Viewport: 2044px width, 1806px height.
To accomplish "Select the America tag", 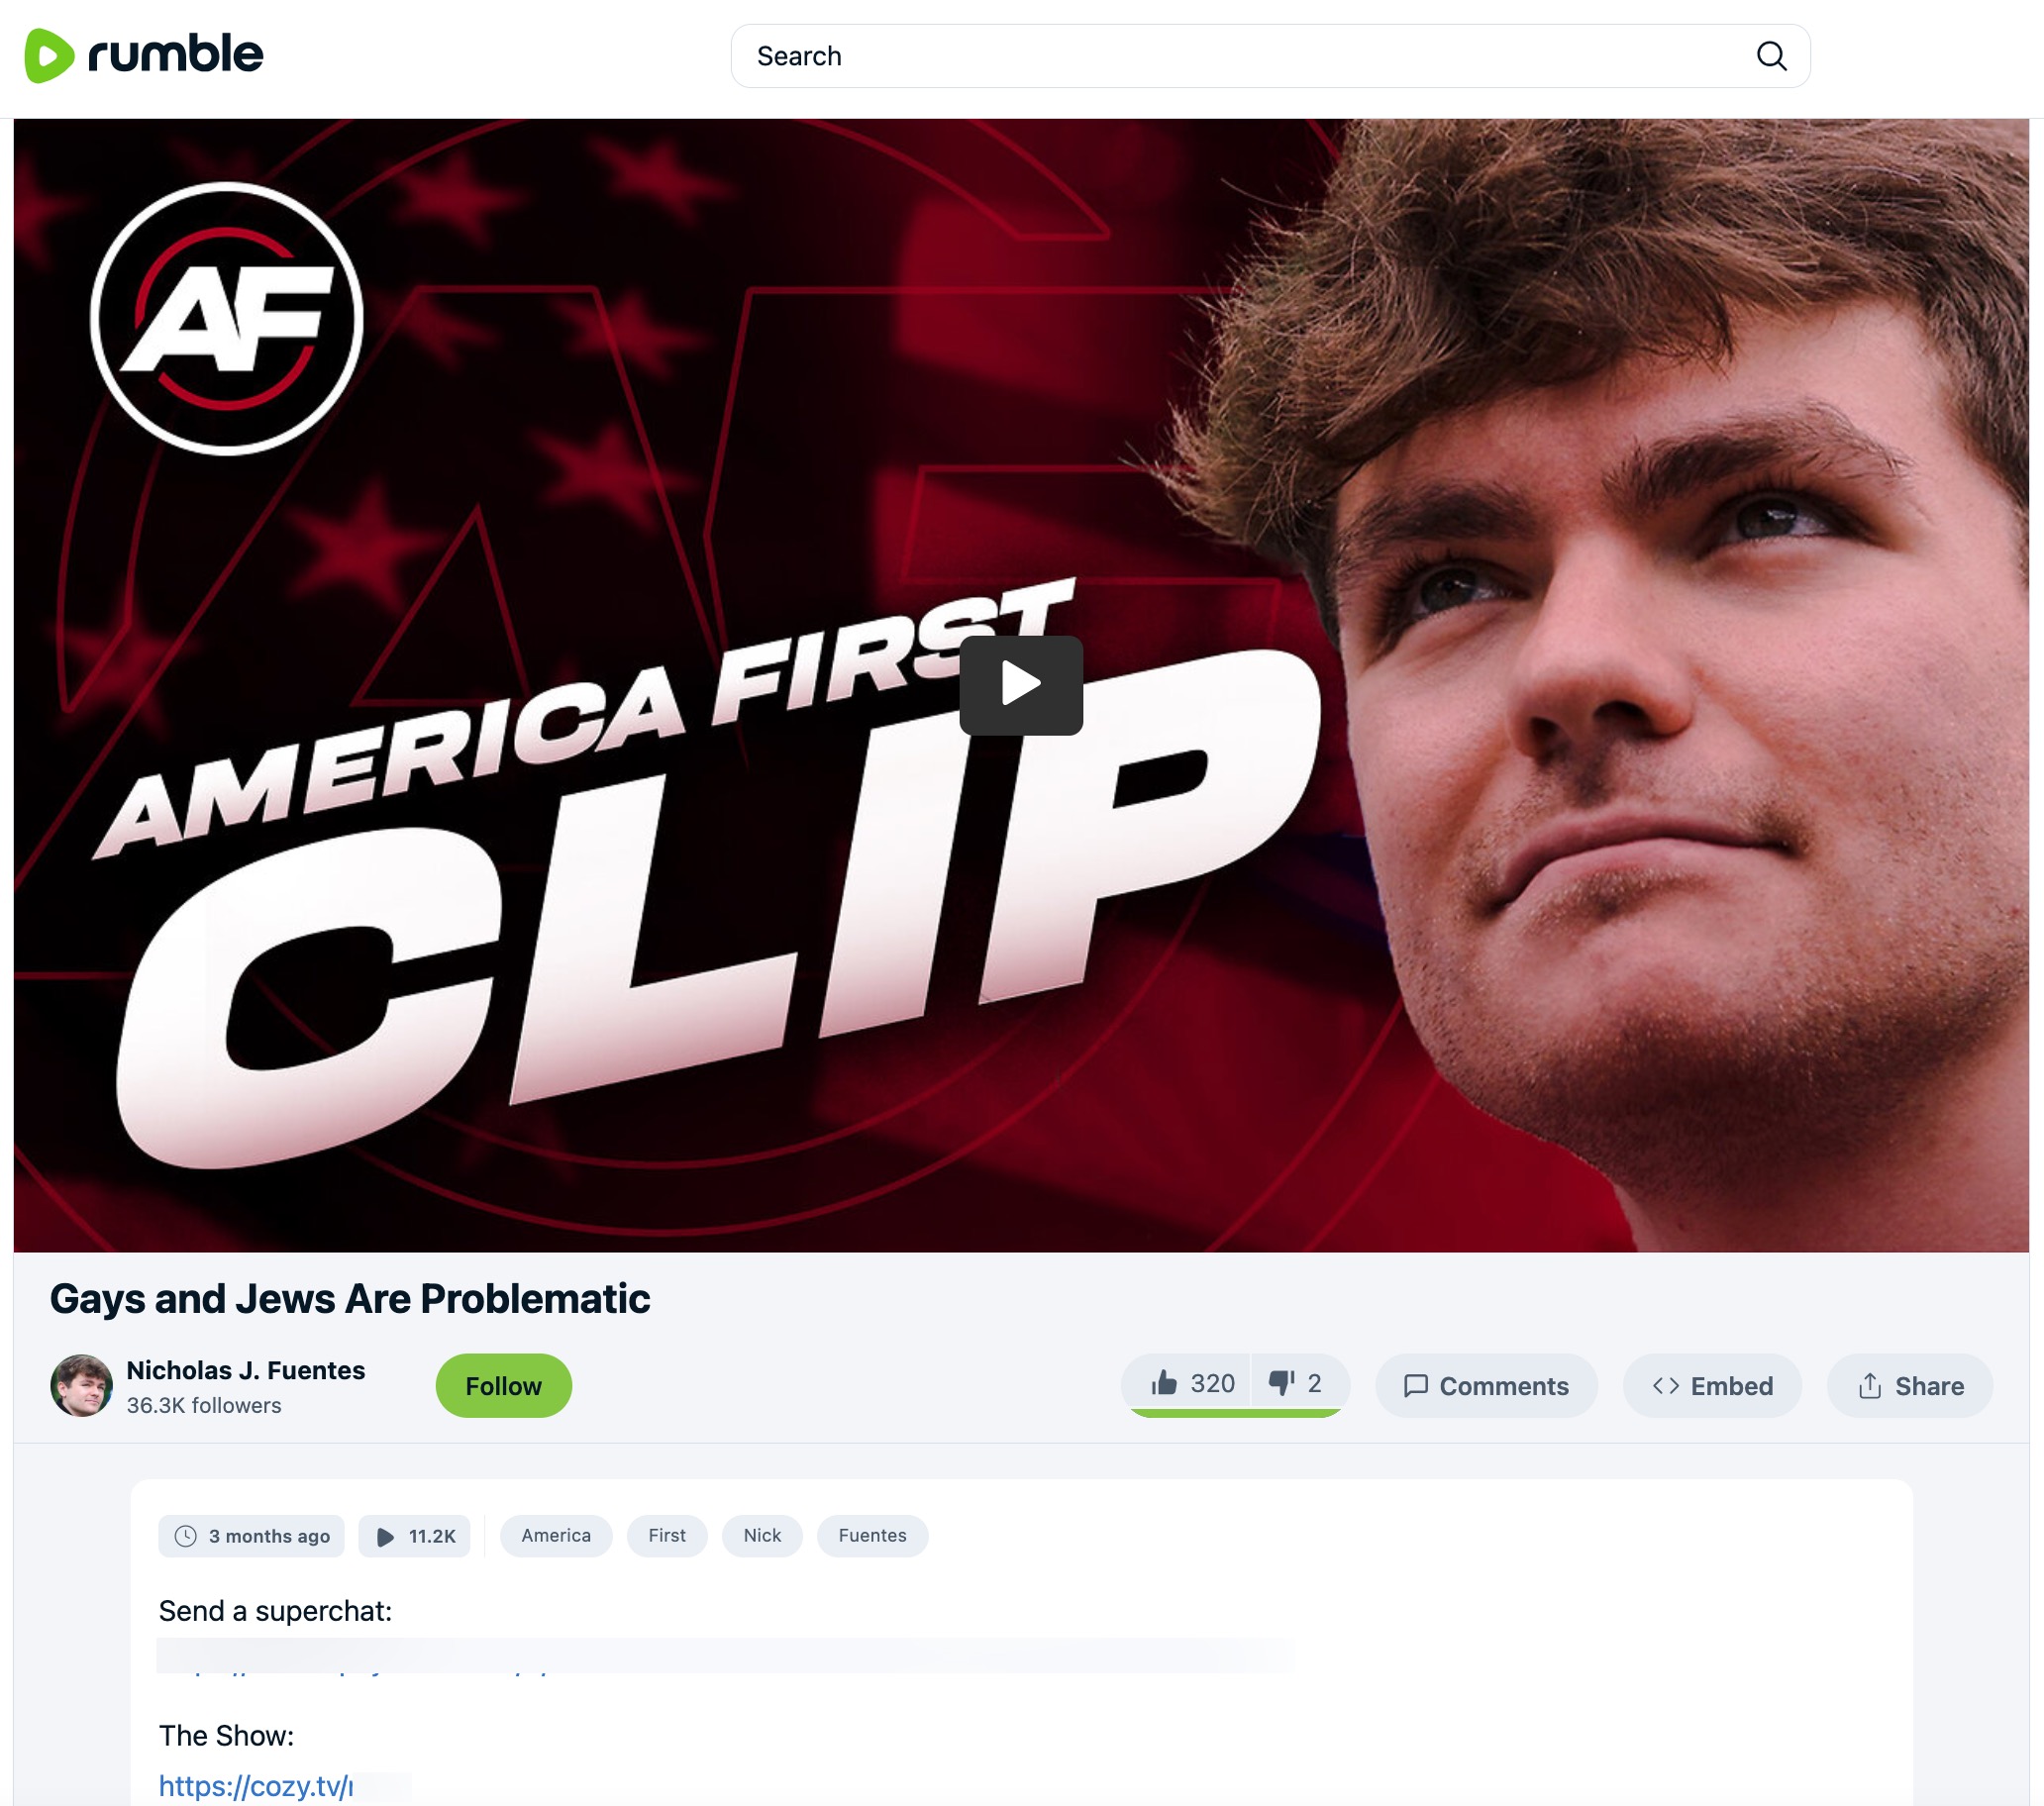I will point(556,1535).
